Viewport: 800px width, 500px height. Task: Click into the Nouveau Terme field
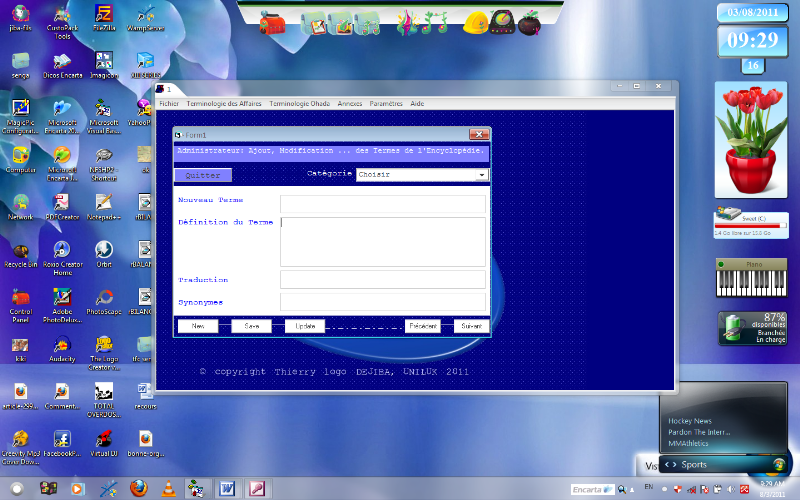point(383,204)
